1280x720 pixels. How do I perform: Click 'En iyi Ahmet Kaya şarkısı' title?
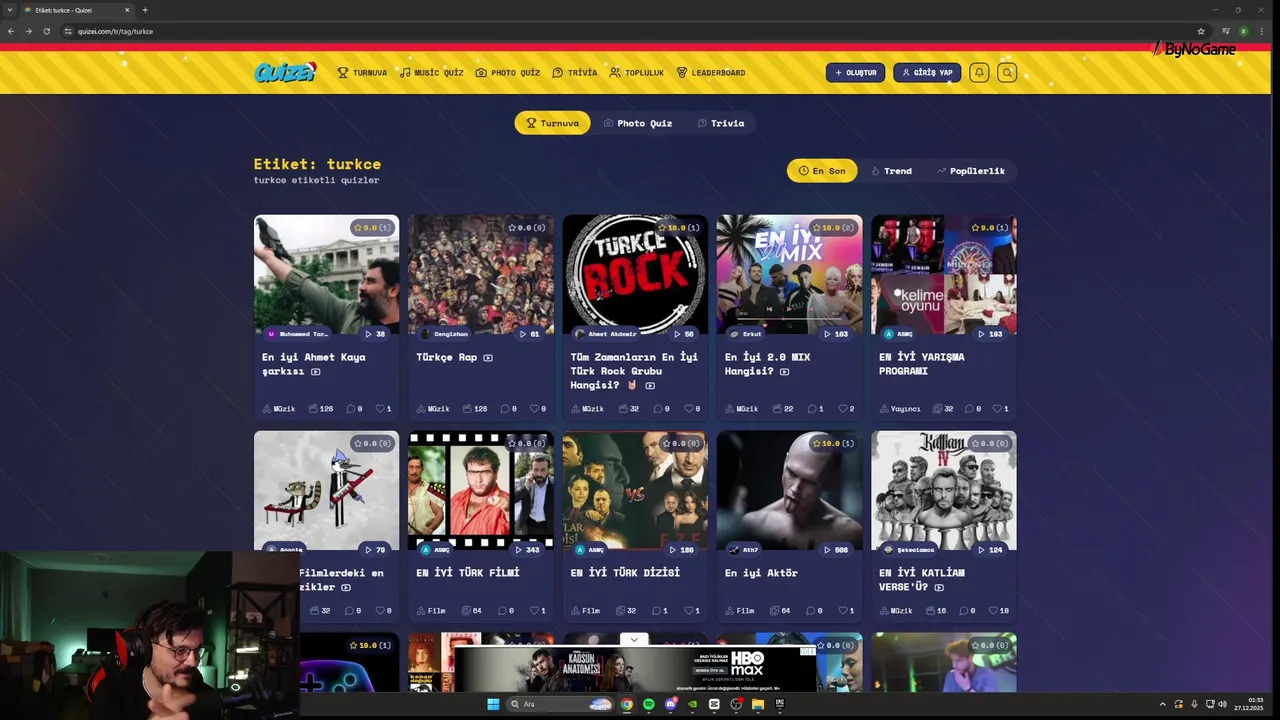tap(314, 364)
